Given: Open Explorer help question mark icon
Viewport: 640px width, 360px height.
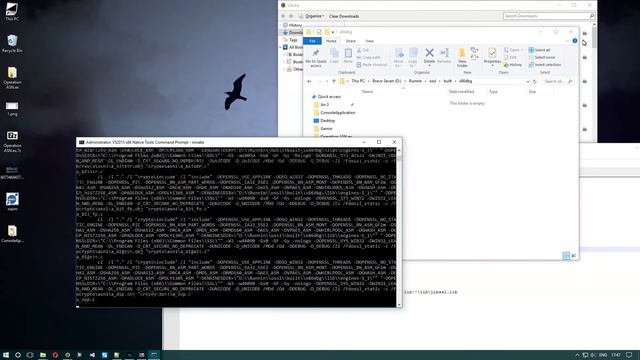Looking at the screenshot, I should tap(575, 41).
